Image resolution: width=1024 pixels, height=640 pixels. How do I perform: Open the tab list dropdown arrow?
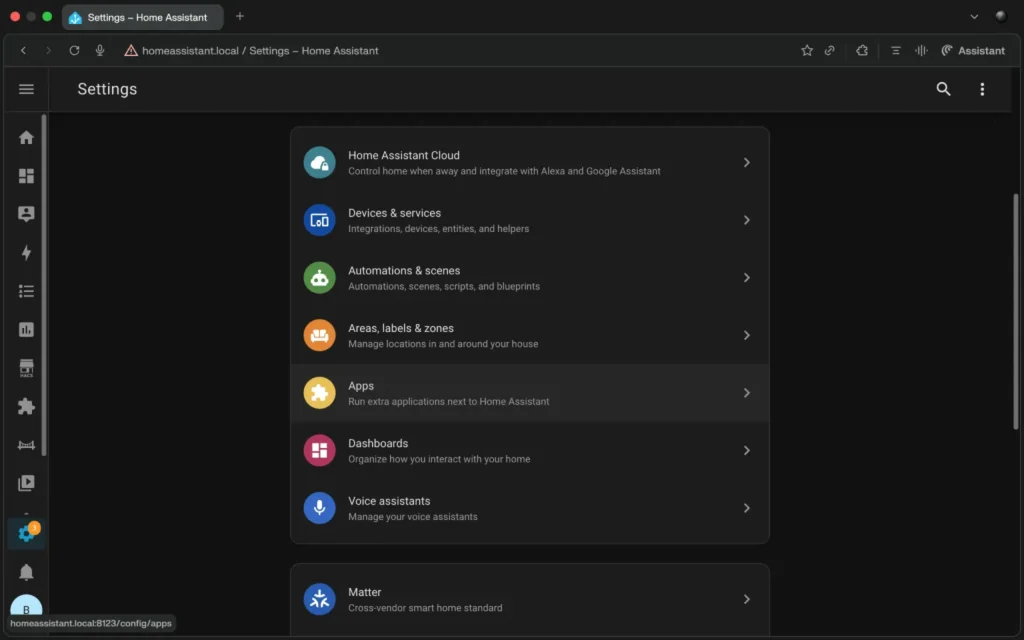click(974, 17)
